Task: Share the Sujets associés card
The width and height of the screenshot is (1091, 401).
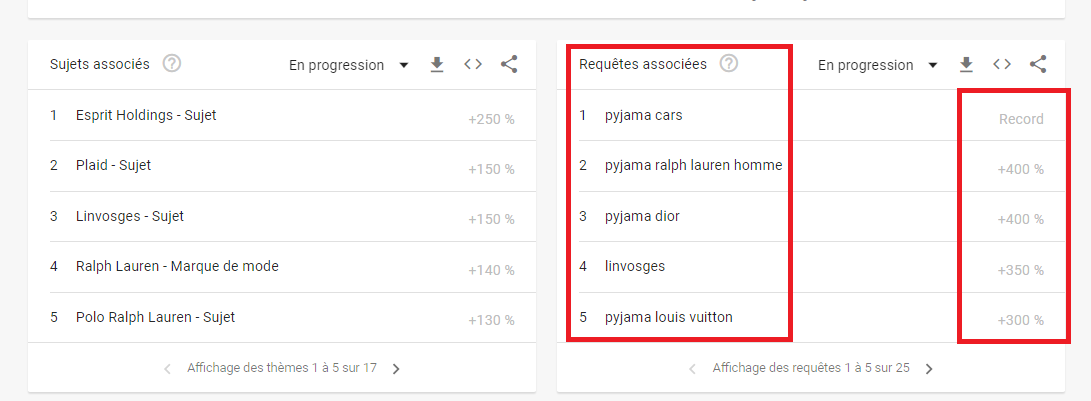Action: tap(509, 65)
